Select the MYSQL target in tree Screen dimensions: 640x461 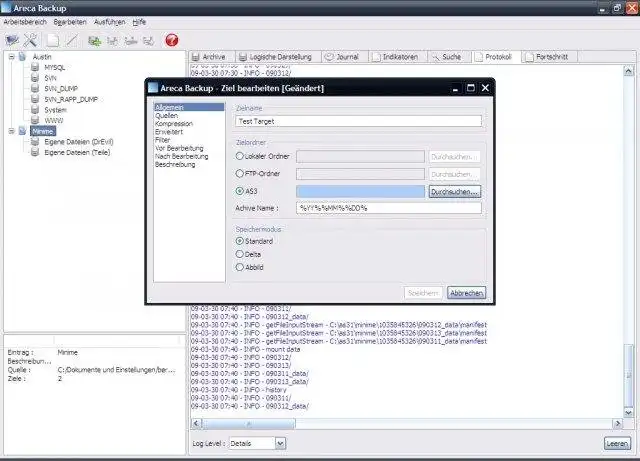[x=55, y=67]
